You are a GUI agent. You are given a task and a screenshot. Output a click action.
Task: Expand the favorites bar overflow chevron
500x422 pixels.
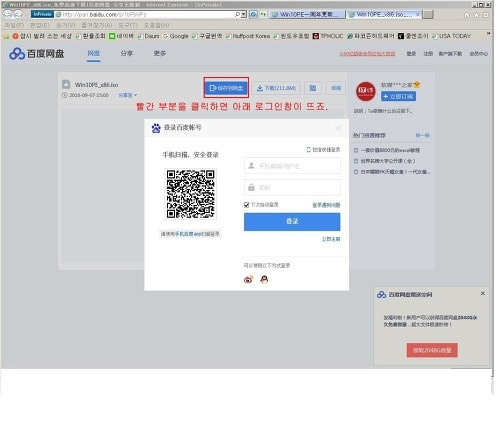(x=489, y=34)
